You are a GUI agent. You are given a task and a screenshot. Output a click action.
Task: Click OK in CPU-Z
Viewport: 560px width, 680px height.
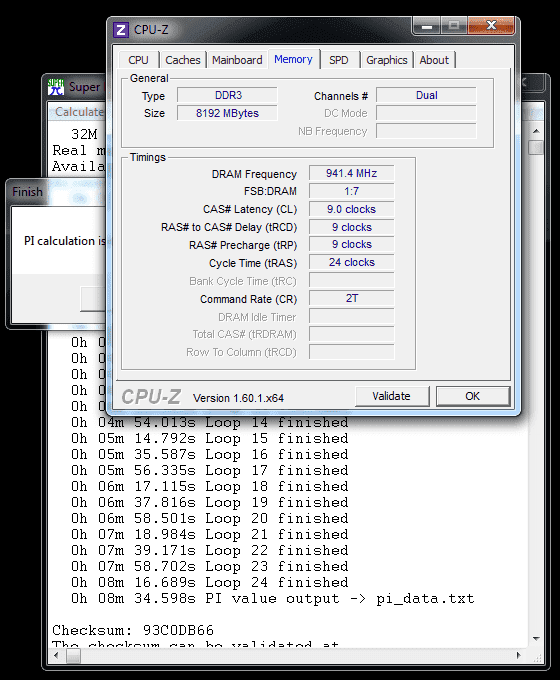(x=473, y=396)
